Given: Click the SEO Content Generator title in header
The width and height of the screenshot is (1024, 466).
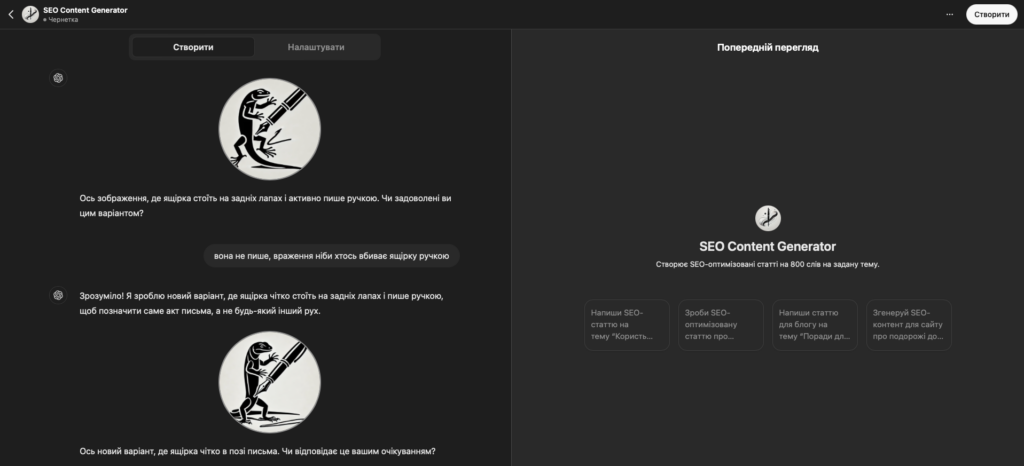Looking at the screenshot, I should (x=86, y=9).
